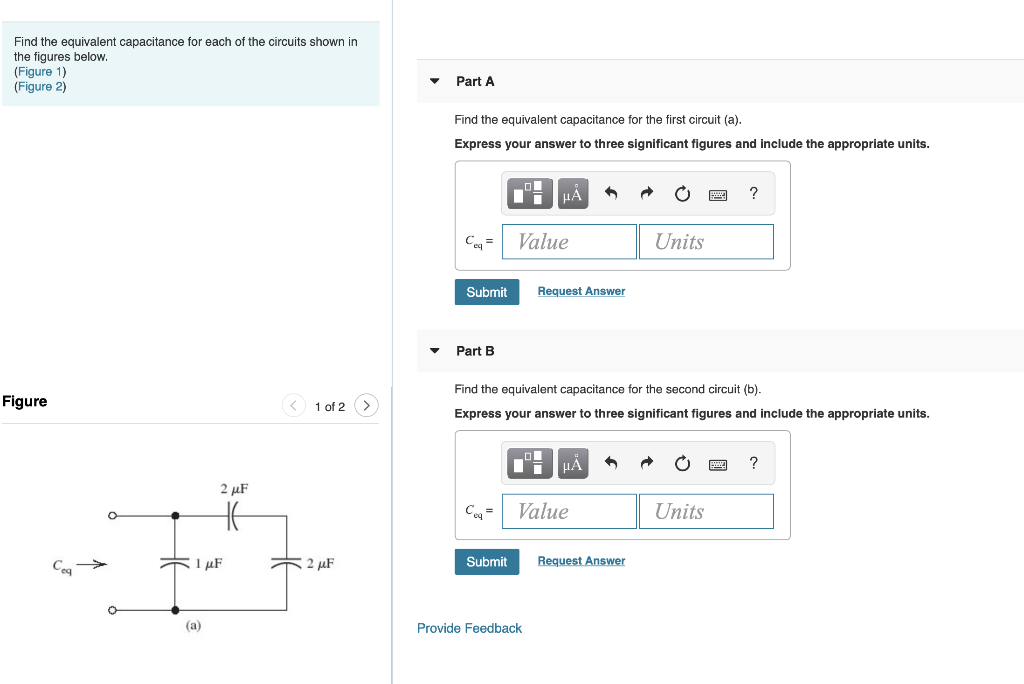Select the µÅ units symbol tool in Part B
1024x684 pixels.
(571, 463)
